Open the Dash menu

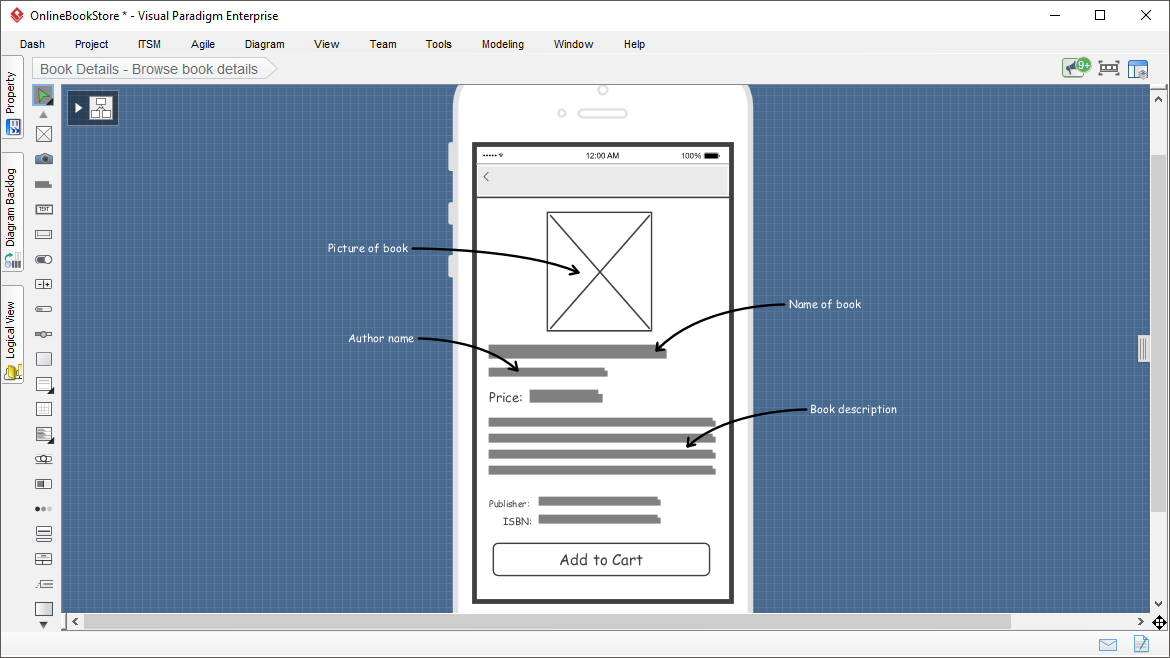(x=32, y=44)
